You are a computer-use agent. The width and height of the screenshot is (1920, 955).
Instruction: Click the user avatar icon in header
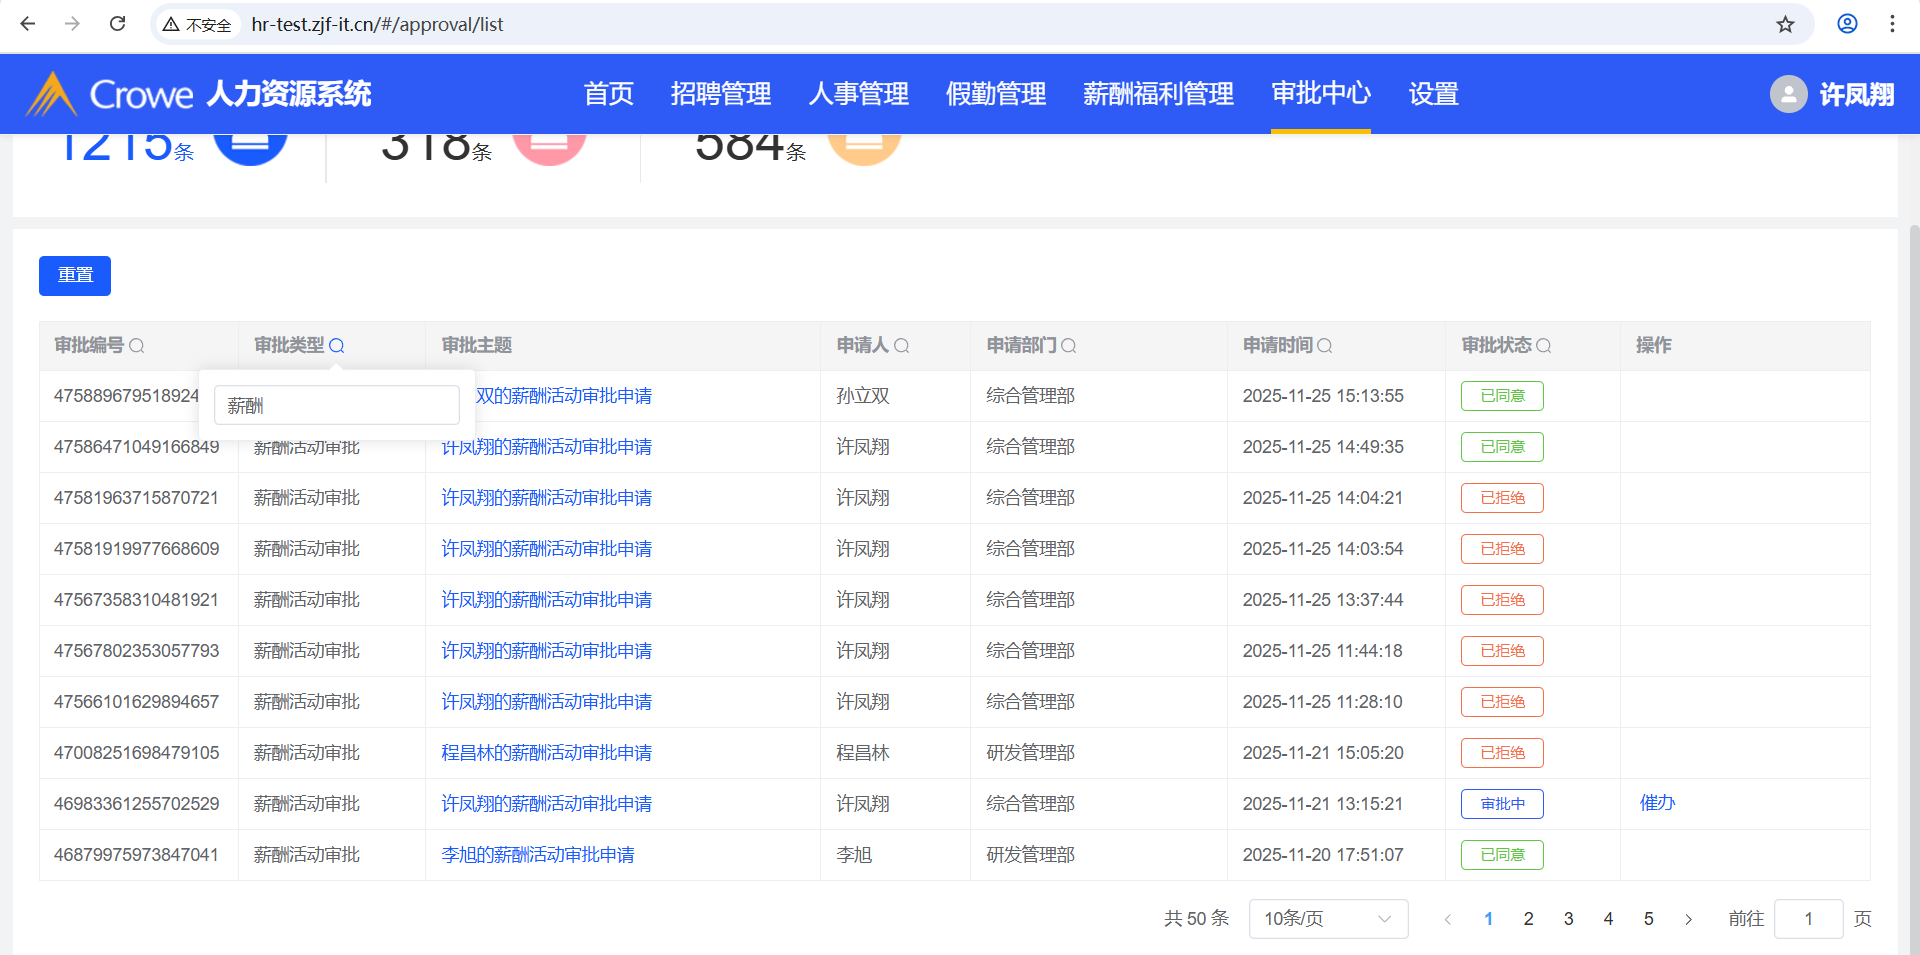[x=1788, y=94]
